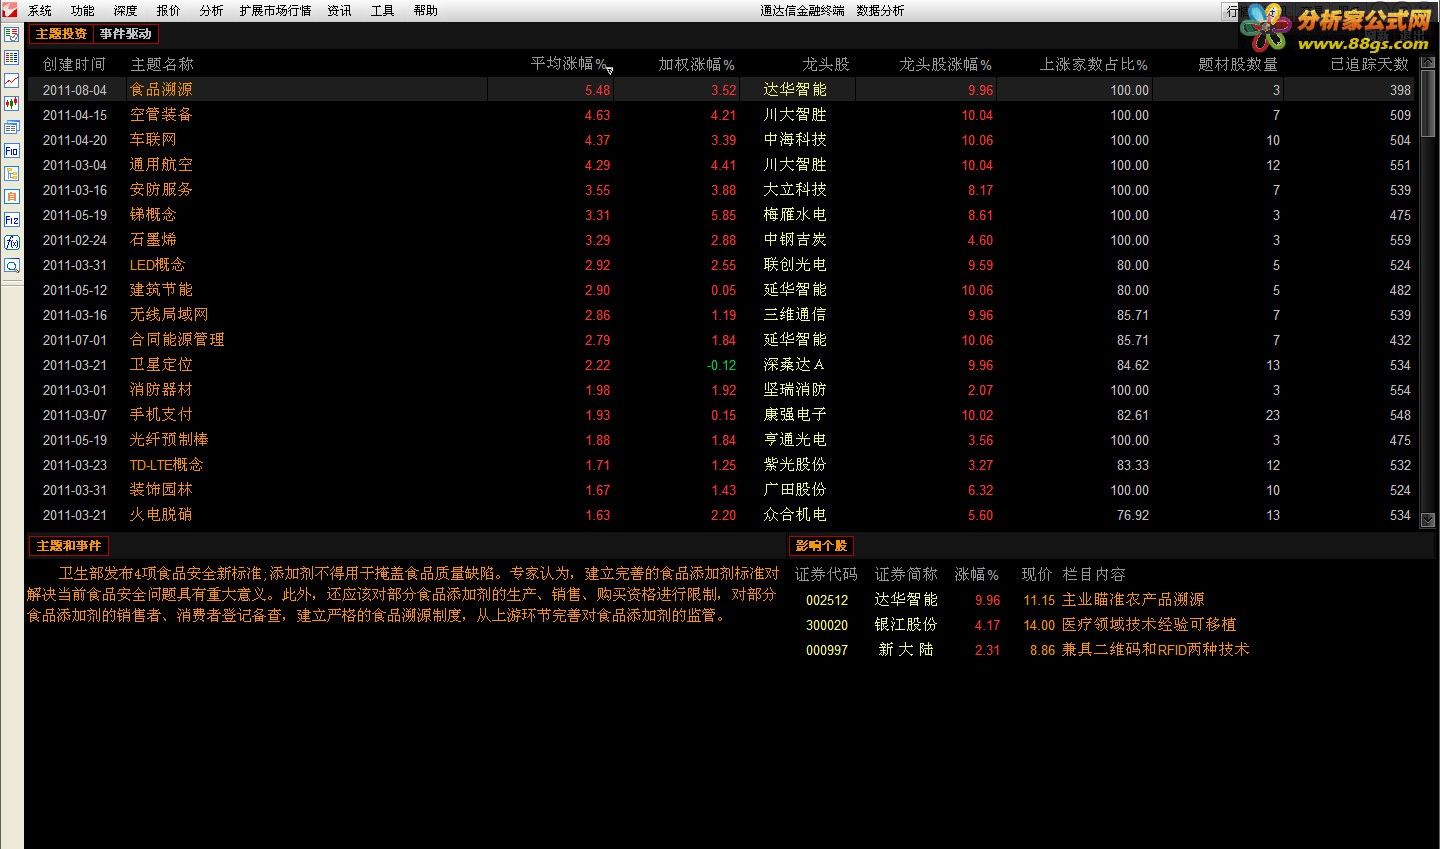Click the orange 自 self-selected stocks icon
1440x849 pixels.
[12, 197]
